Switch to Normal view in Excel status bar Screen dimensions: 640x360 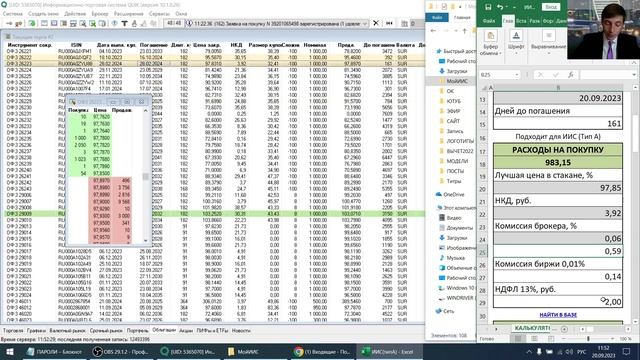point(518,339)
